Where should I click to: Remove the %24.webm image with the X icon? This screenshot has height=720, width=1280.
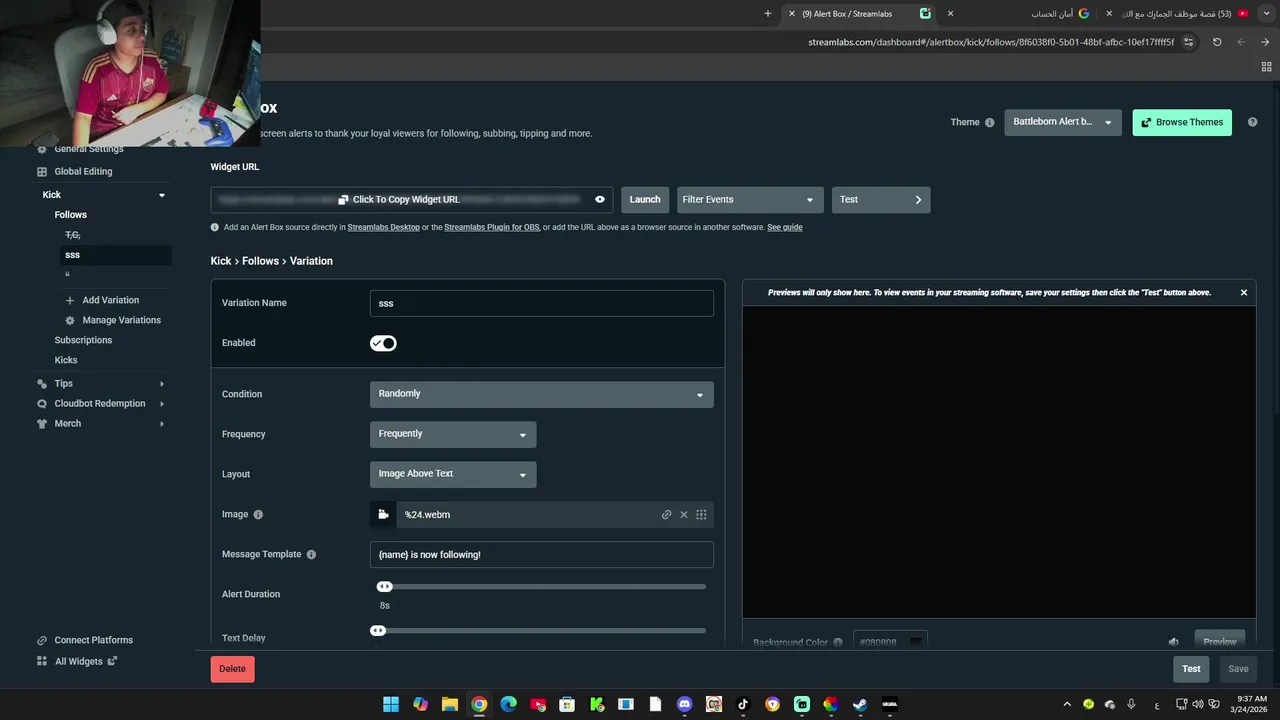pos(684,515)
